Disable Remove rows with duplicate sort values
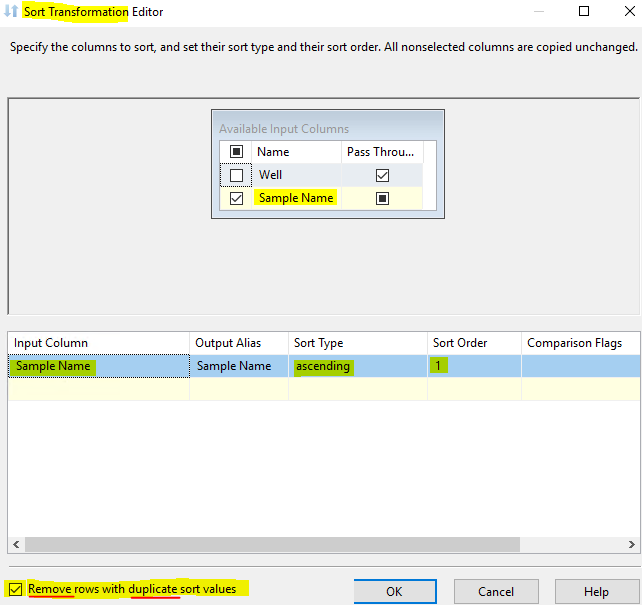This screenshot has height=605, width=642. coord(16,589)
